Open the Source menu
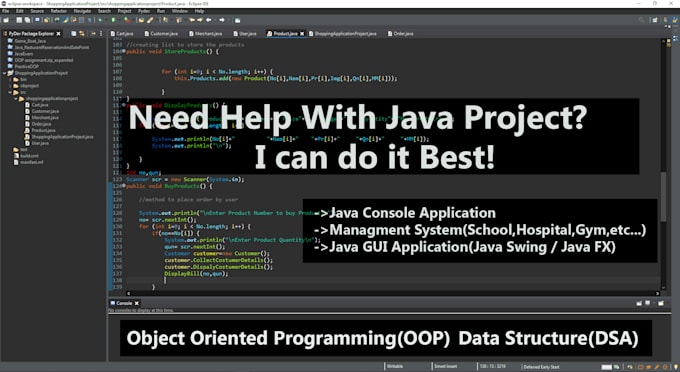 tap(37, 11)
